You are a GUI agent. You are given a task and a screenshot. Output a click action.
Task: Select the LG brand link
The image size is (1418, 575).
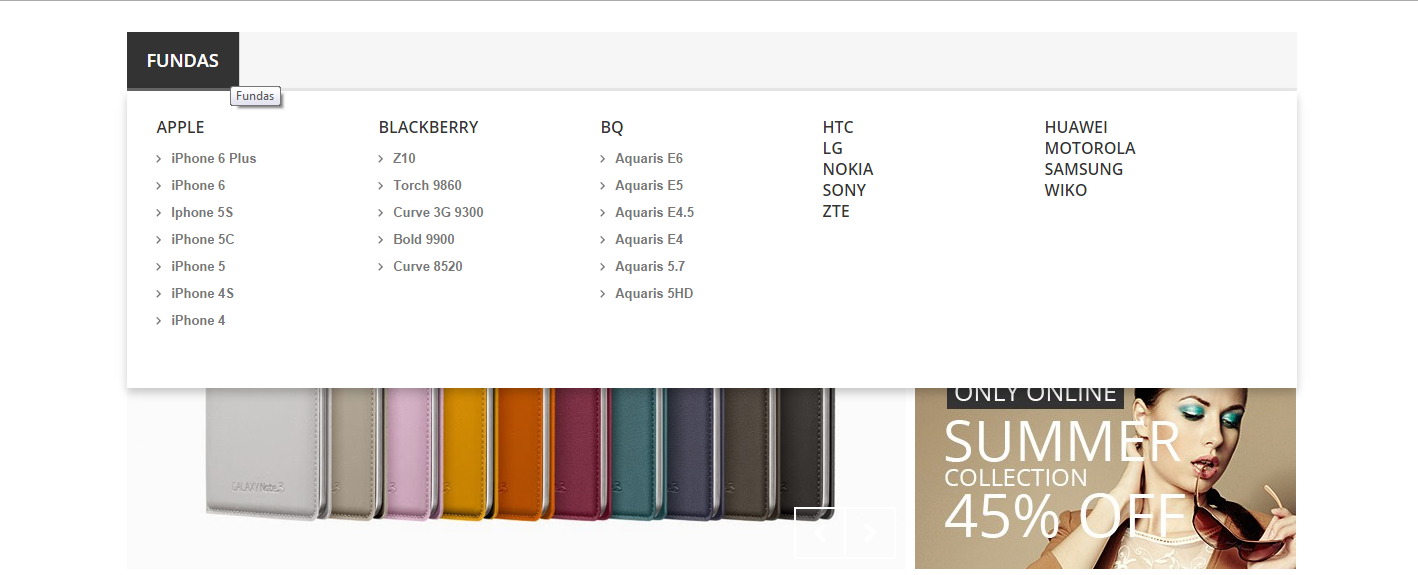click(833, 148)
